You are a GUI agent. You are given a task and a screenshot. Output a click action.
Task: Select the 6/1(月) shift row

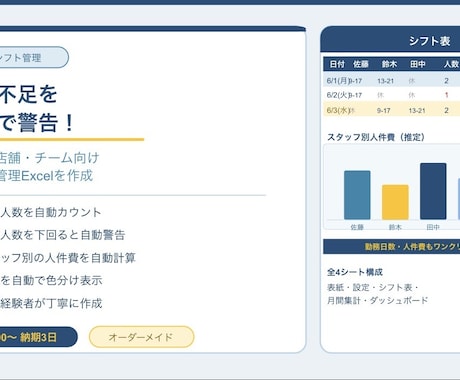tap(391, 81)
